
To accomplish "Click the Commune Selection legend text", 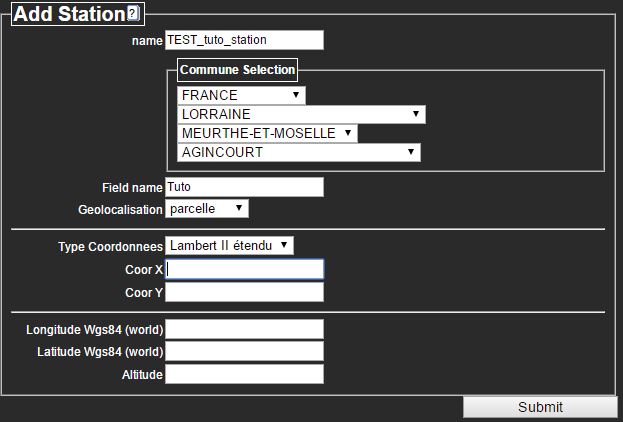I will pyautogui.click(x=237, y=70).
